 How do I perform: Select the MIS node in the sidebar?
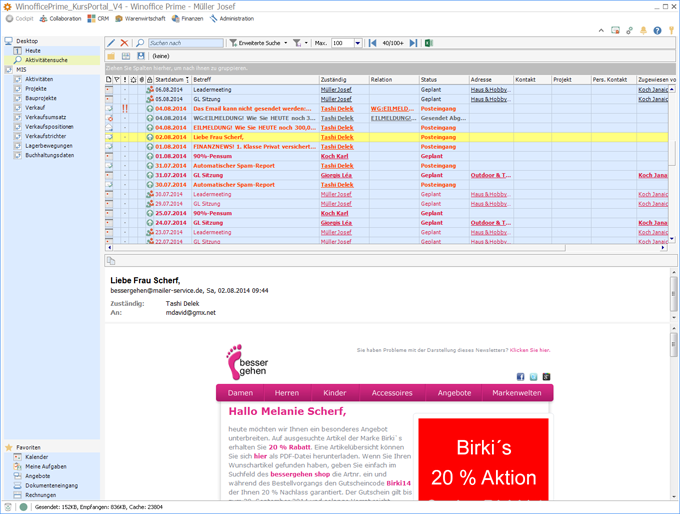tap(21, 70)
